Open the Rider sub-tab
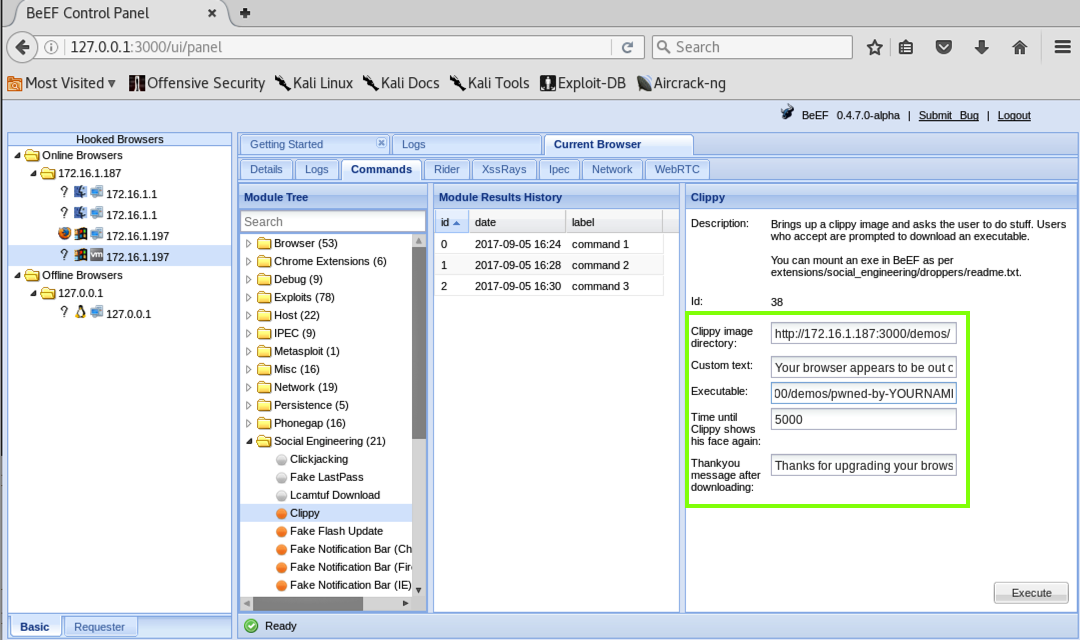 point(446,169)
